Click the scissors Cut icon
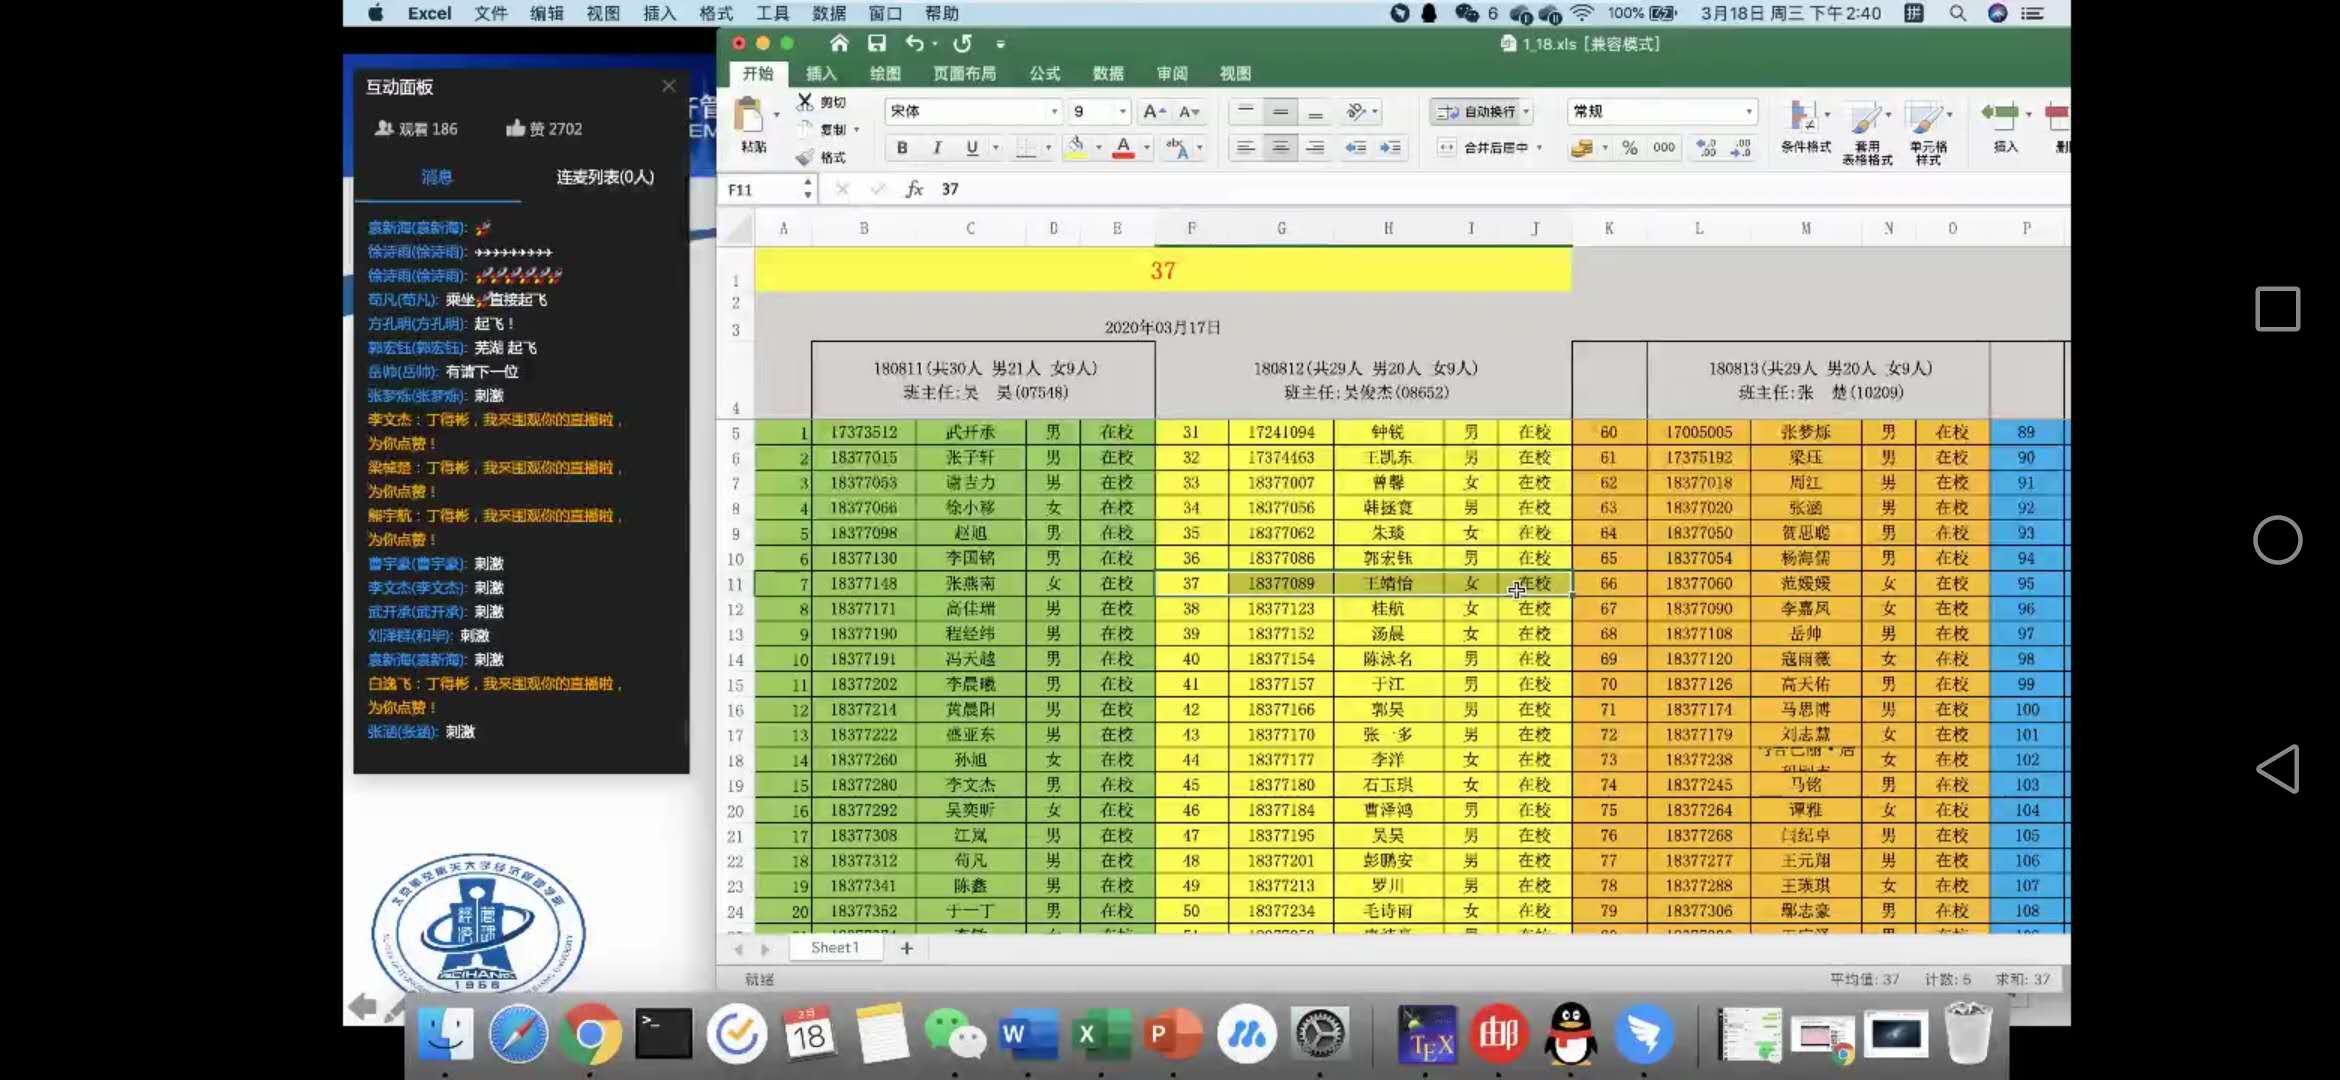 pos(805,102)
